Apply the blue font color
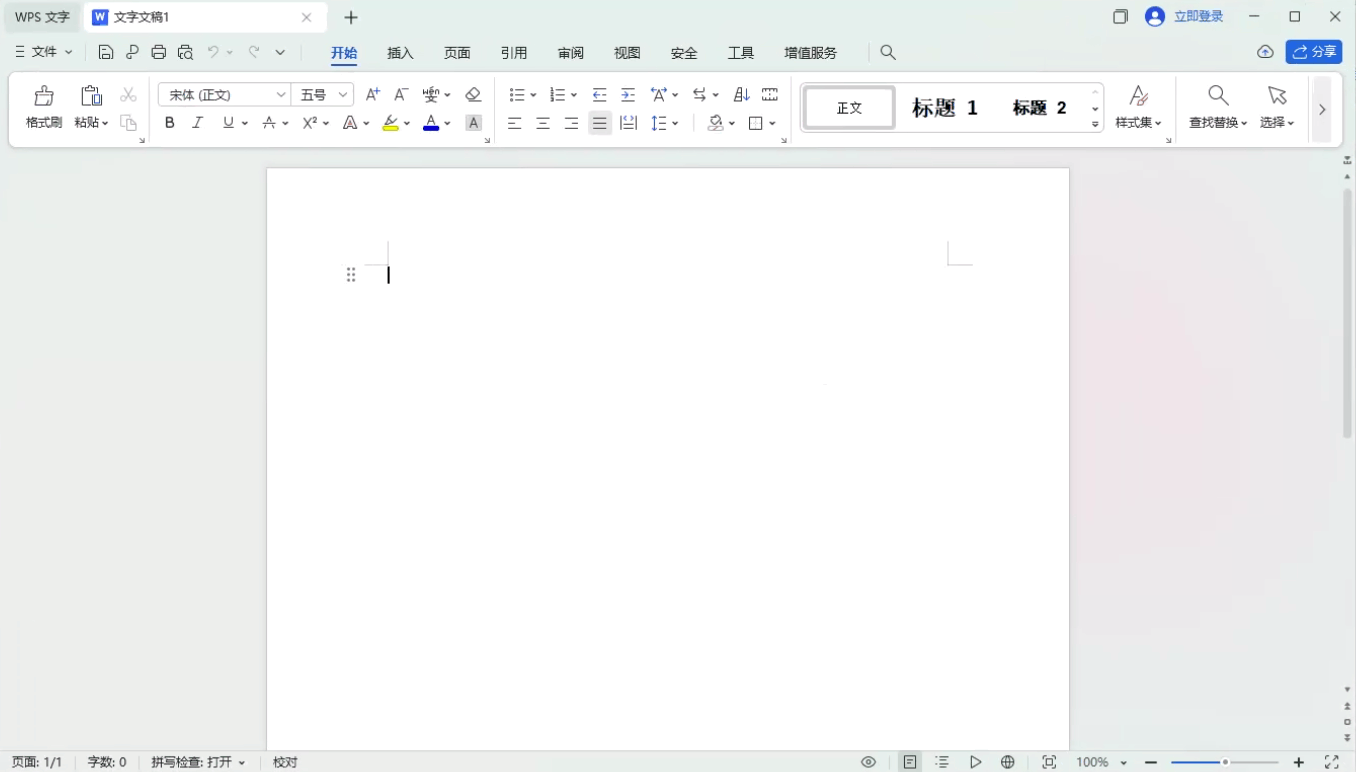1356x772 pixels. 431,123
